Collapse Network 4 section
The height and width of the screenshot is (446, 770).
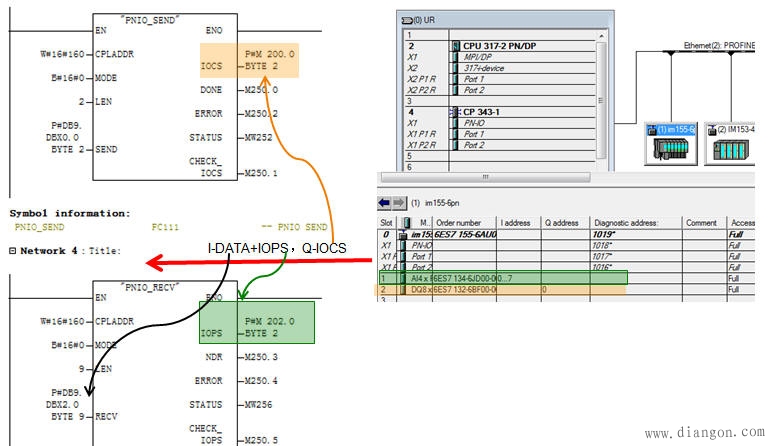coord(13,251)
